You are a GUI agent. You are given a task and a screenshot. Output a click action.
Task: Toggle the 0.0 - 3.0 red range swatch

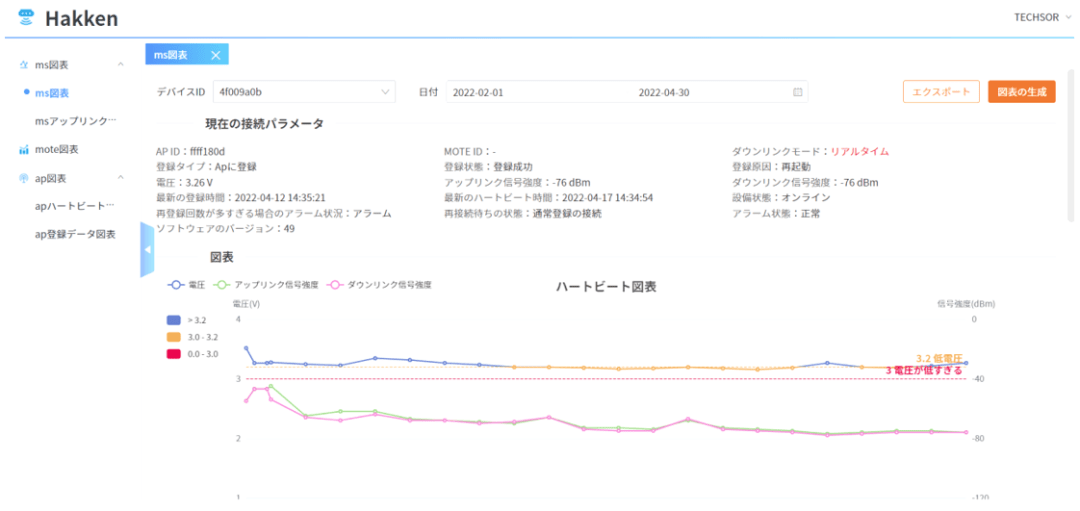click(174, 354)
